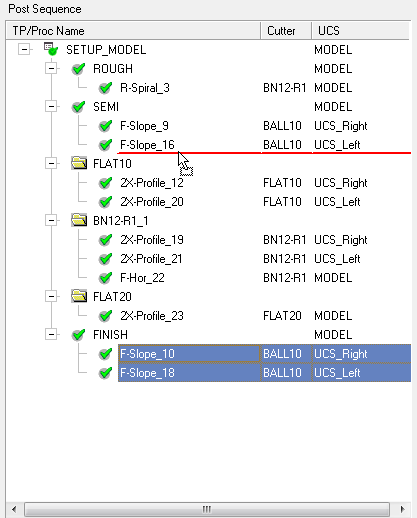Image resolution: width=417 pixels, height=518 pixels.
Task: Collapse the SETUP_MODEL tree node
Action: (x=24, y=50)
